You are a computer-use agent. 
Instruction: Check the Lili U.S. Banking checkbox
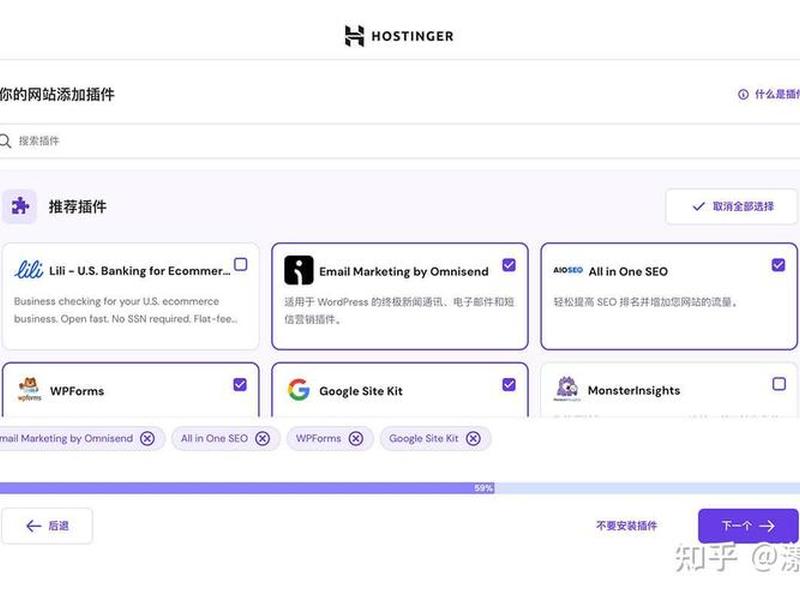click(240, 264)
